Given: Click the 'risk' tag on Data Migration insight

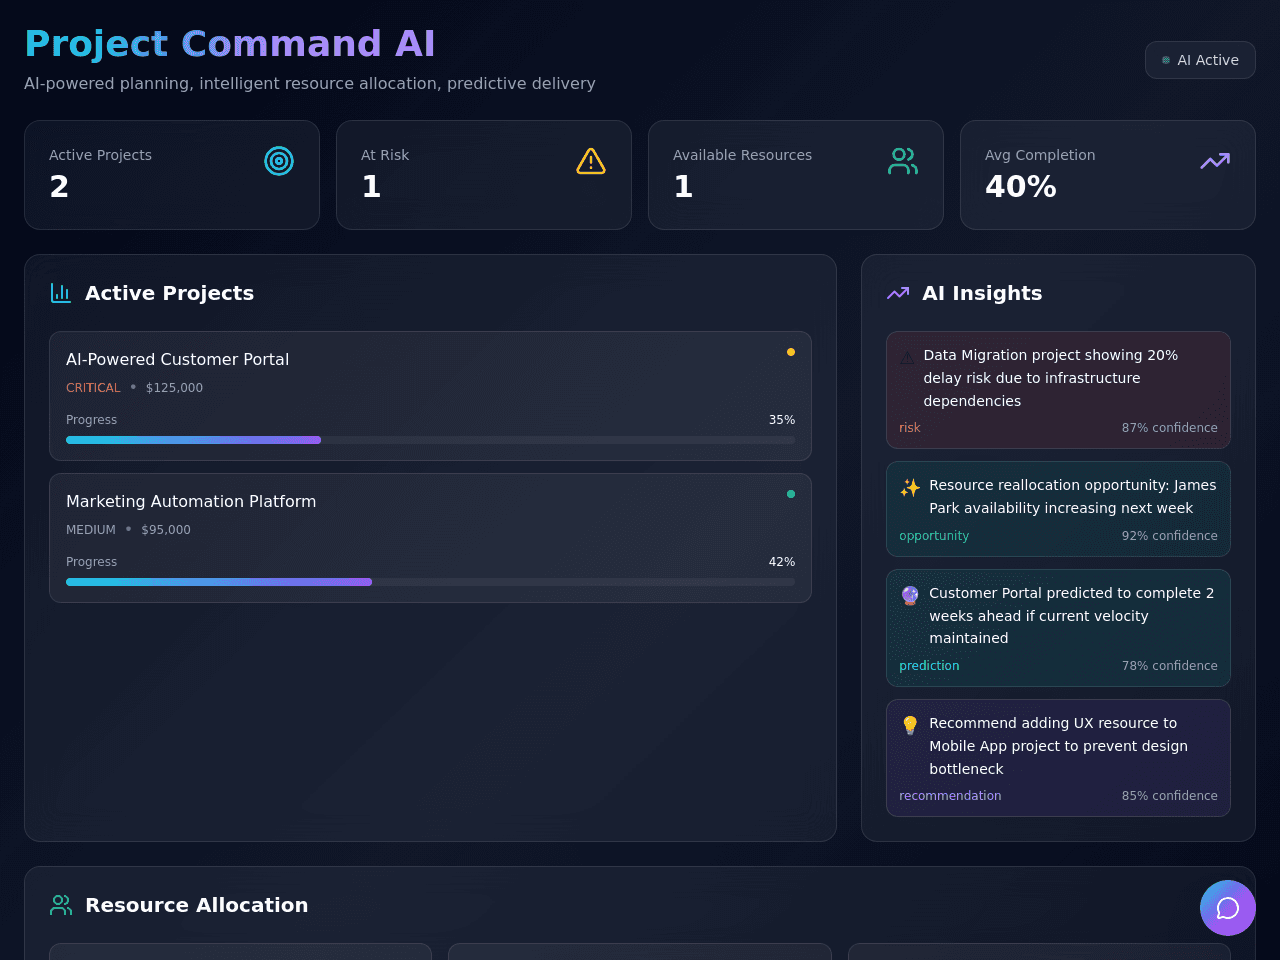Looking at the screenshot, I should [x=910, y=428].
